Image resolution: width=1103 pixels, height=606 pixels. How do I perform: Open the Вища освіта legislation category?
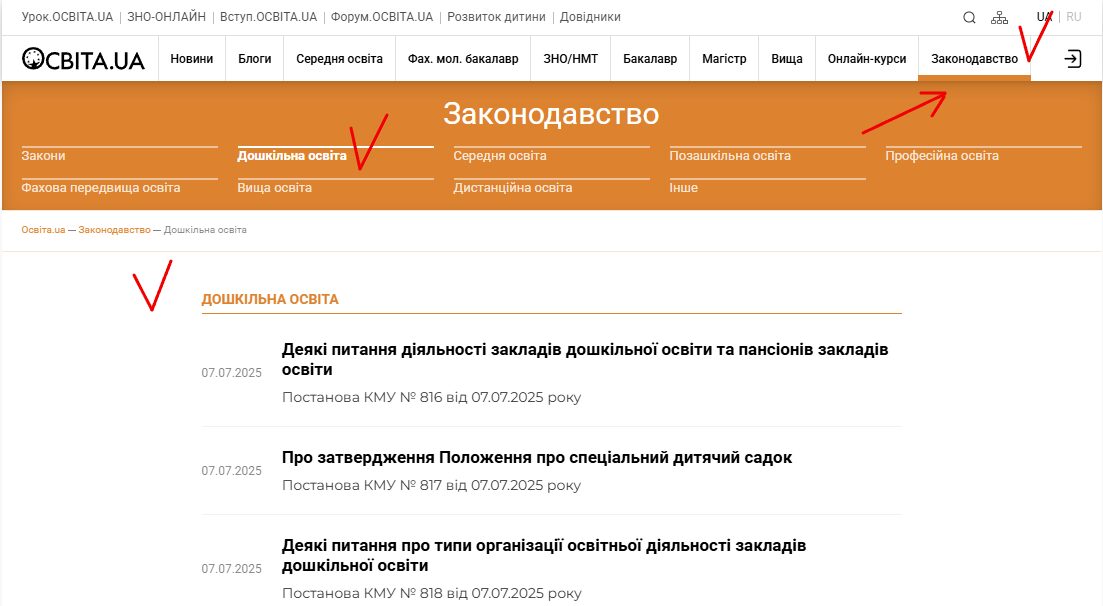(275, 188)
